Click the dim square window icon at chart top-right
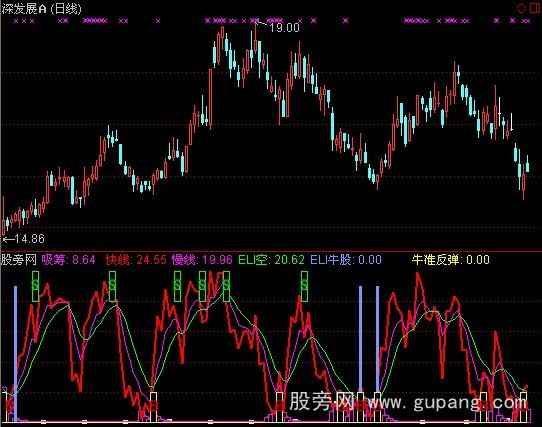The width and height of the screenshot is (542, 427). (535, 9)
